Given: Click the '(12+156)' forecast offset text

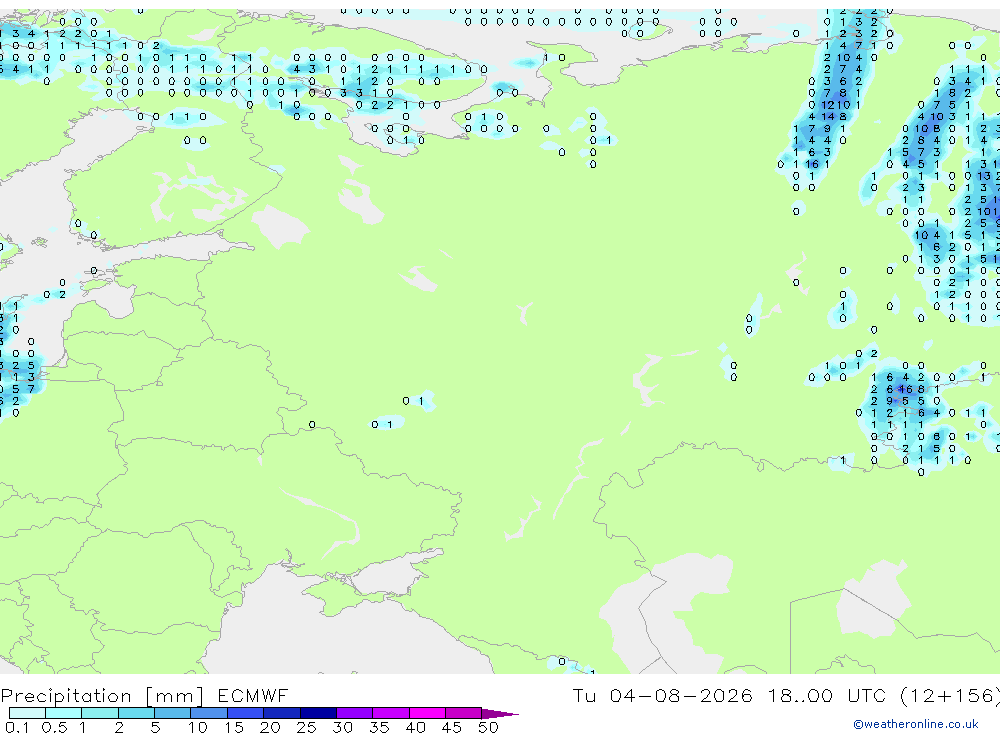Looking at the screenshot, I should pos(949,696).
